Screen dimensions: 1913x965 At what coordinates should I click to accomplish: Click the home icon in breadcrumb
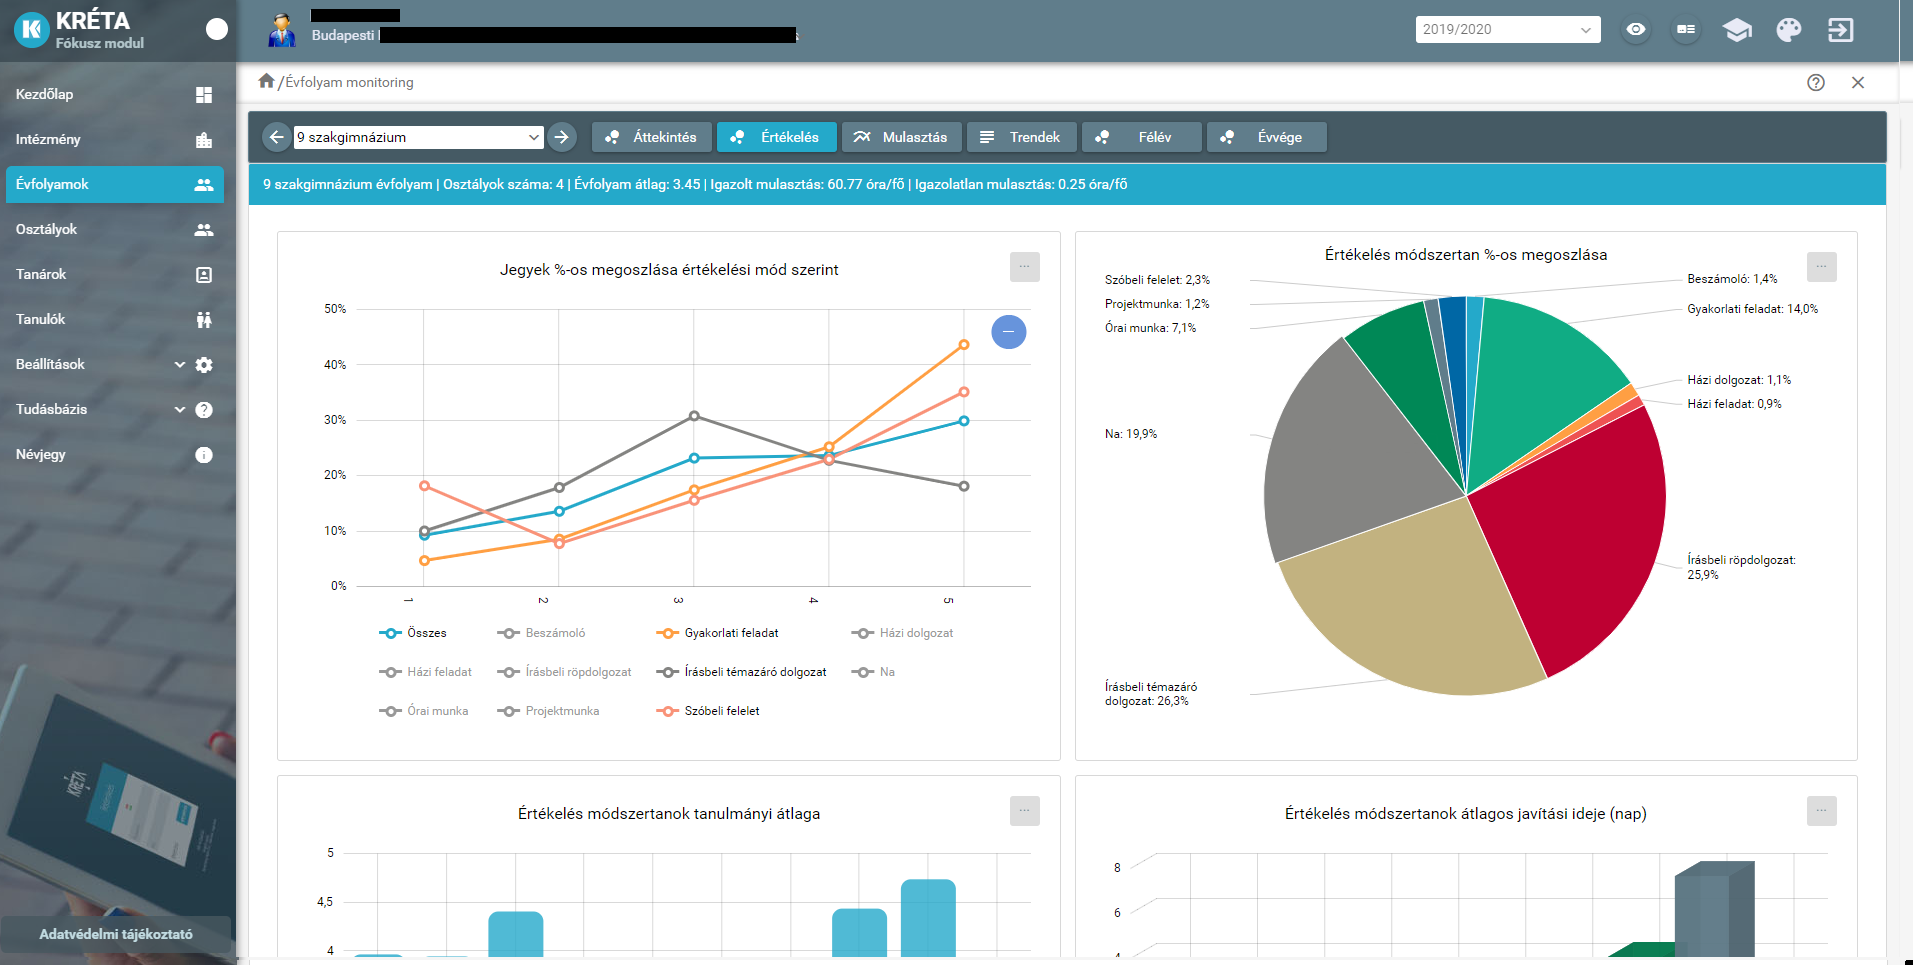click(266, 81)
